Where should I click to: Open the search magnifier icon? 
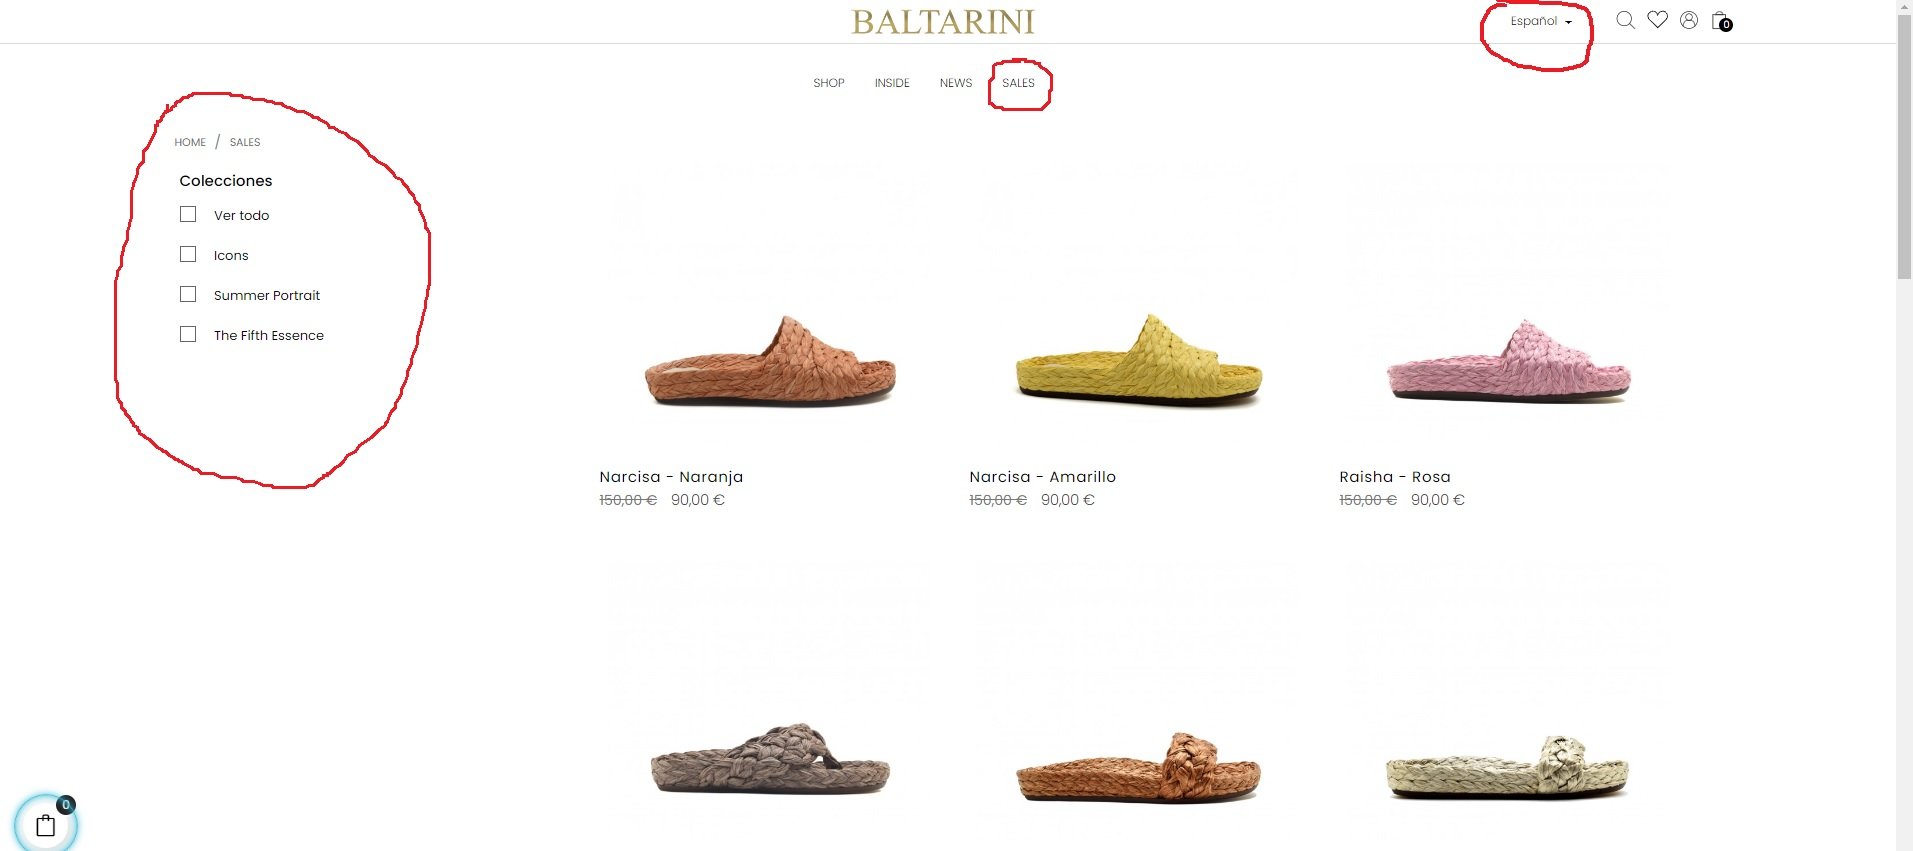(1625, 20)
